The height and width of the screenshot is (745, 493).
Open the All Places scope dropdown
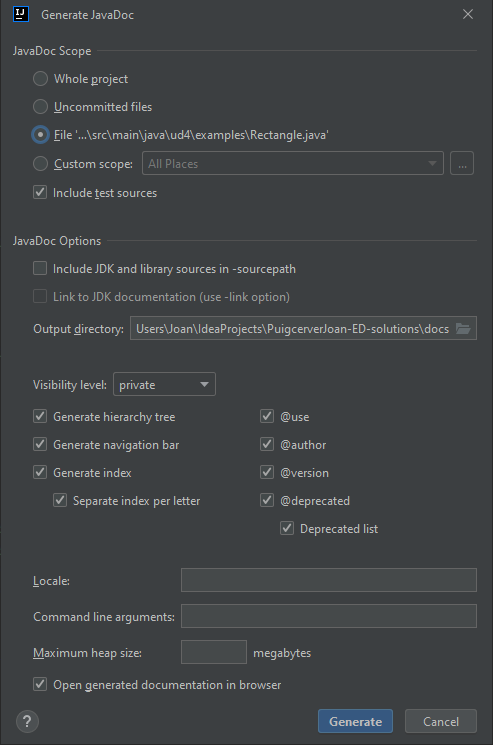pos(293,163)
